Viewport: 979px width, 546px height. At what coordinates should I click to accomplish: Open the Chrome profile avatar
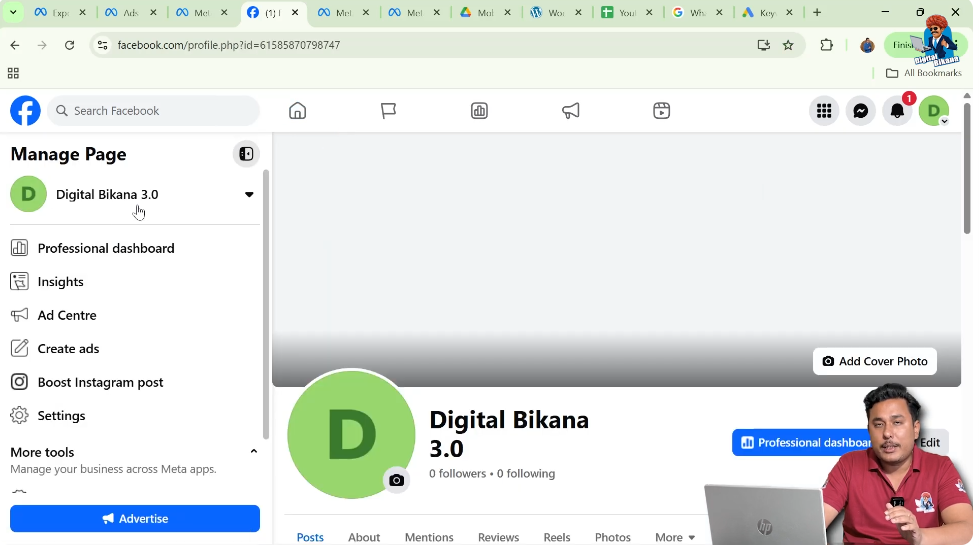click(x=867, y=45)
